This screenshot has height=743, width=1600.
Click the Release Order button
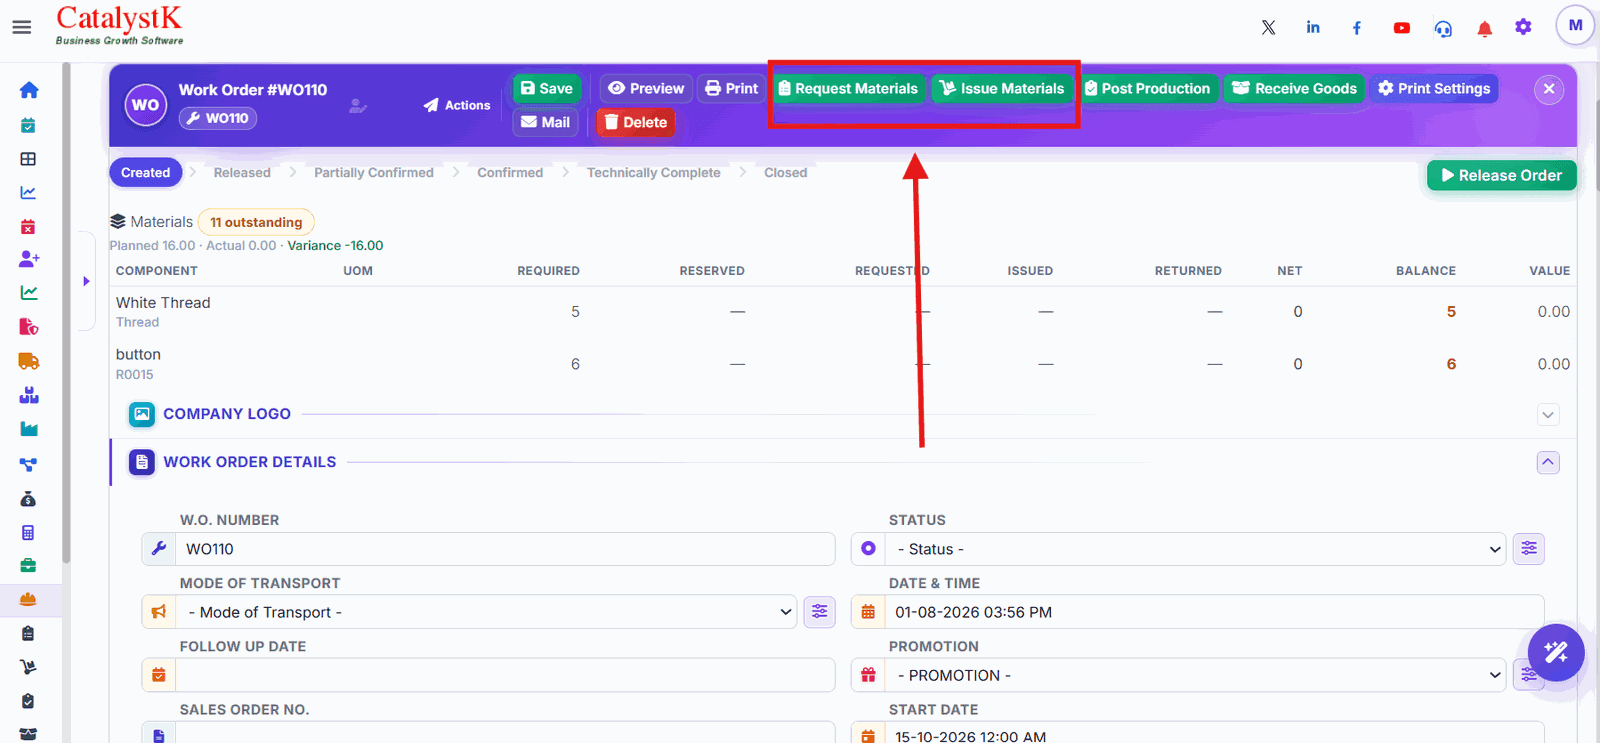(1502, 175)
